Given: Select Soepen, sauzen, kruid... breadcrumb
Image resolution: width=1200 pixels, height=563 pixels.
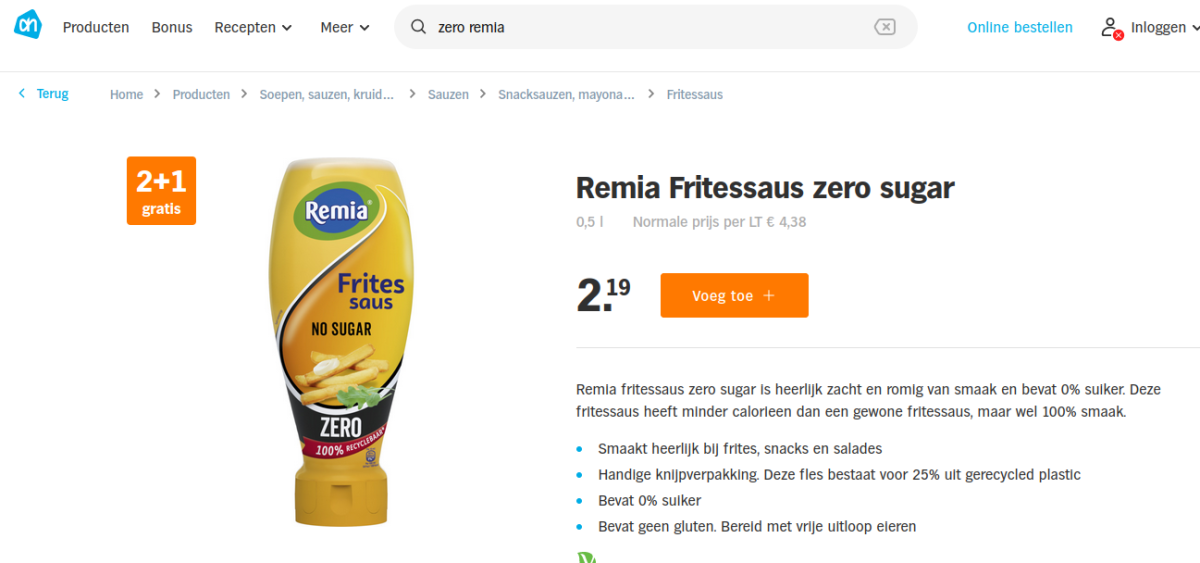Looking at the screenshot, I should click(326, 94).
